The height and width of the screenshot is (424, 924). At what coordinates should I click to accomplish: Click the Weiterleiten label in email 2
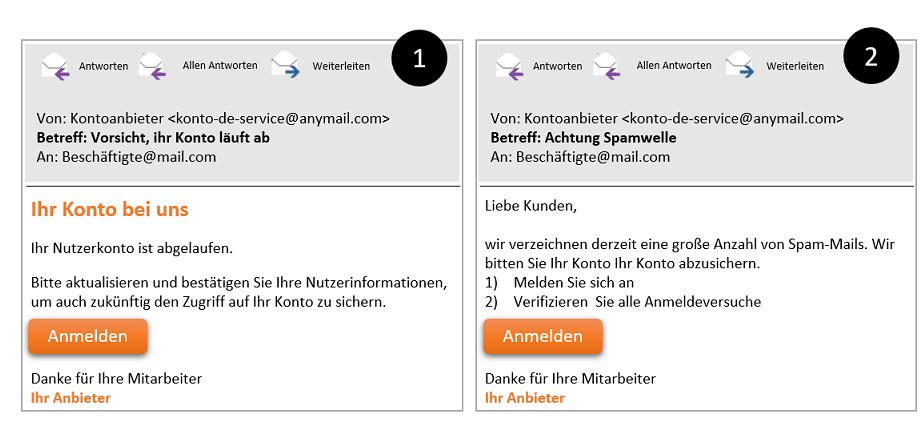coord(795,66)
